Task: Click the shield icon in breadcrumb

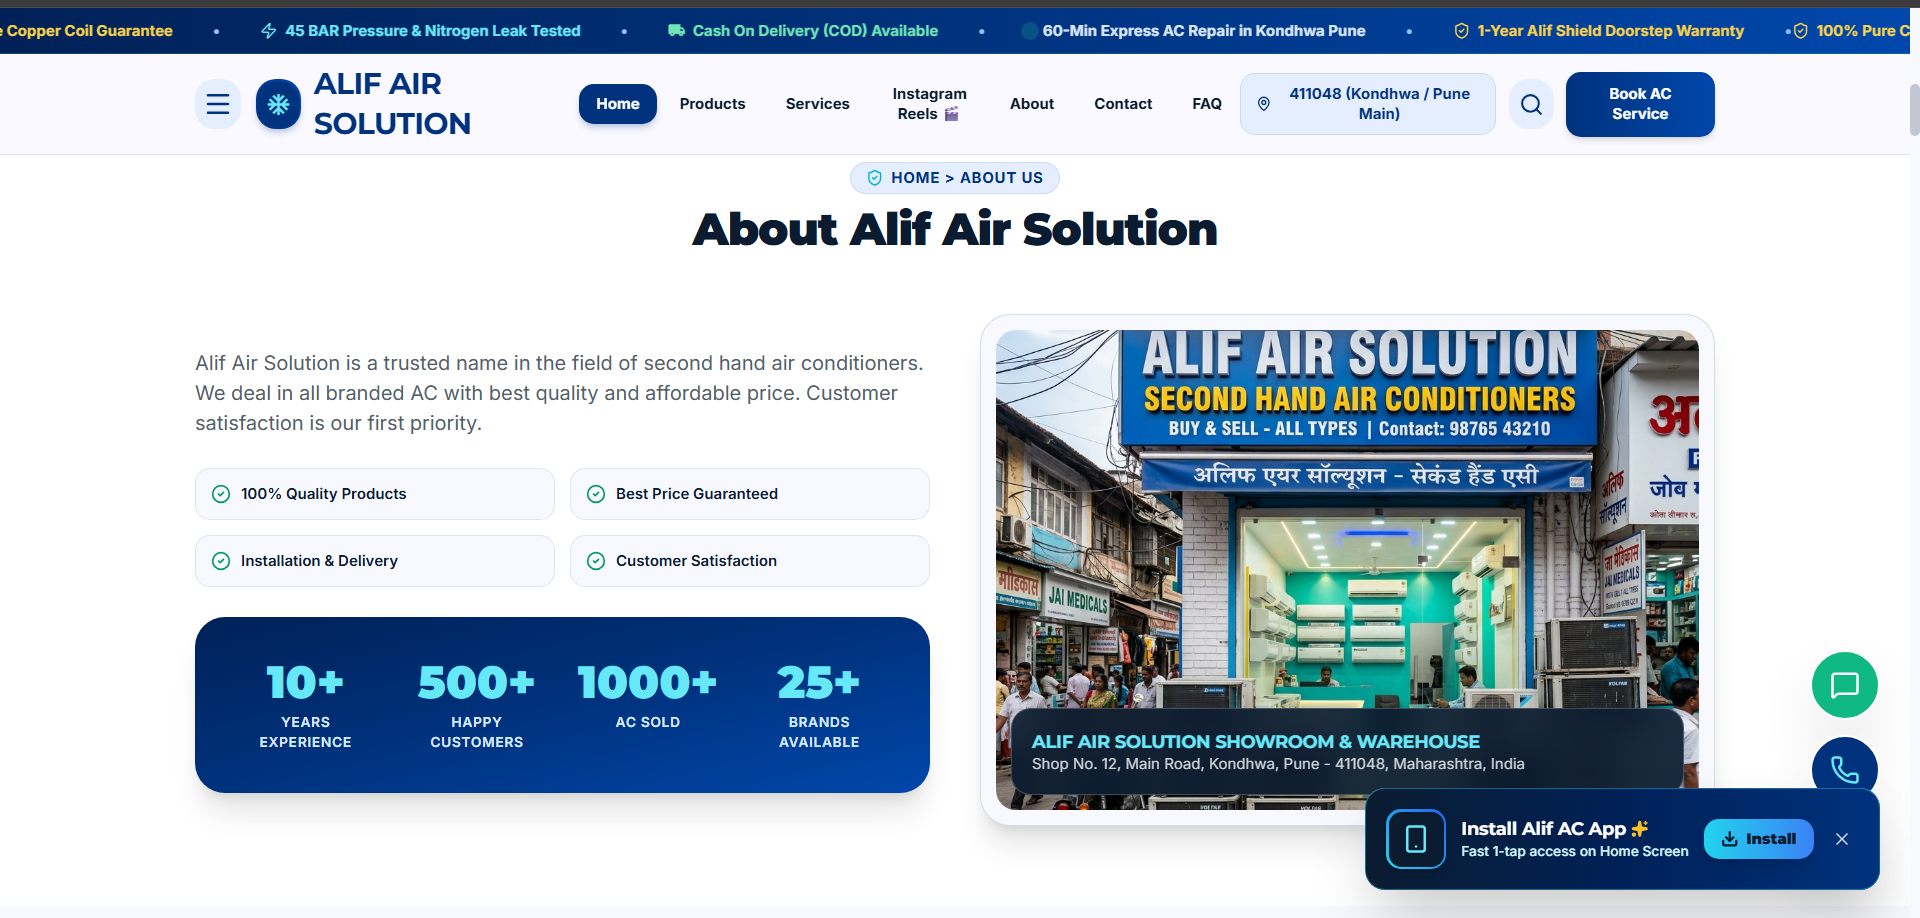Action: [875, 178]
